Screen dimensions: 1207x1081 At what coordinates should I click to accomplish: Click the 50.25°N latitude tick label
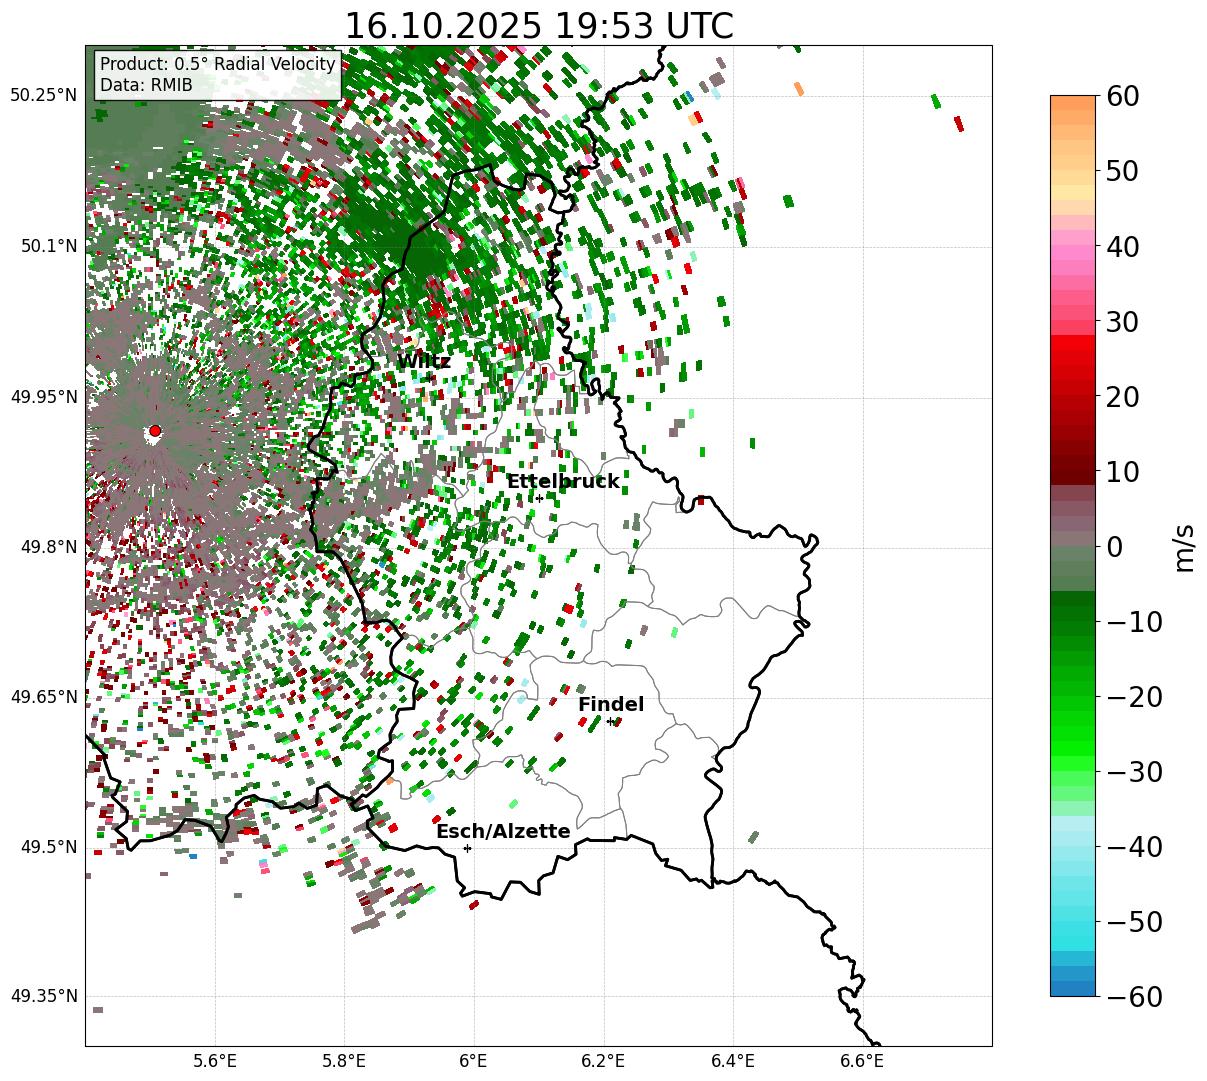tap(44, 96)
